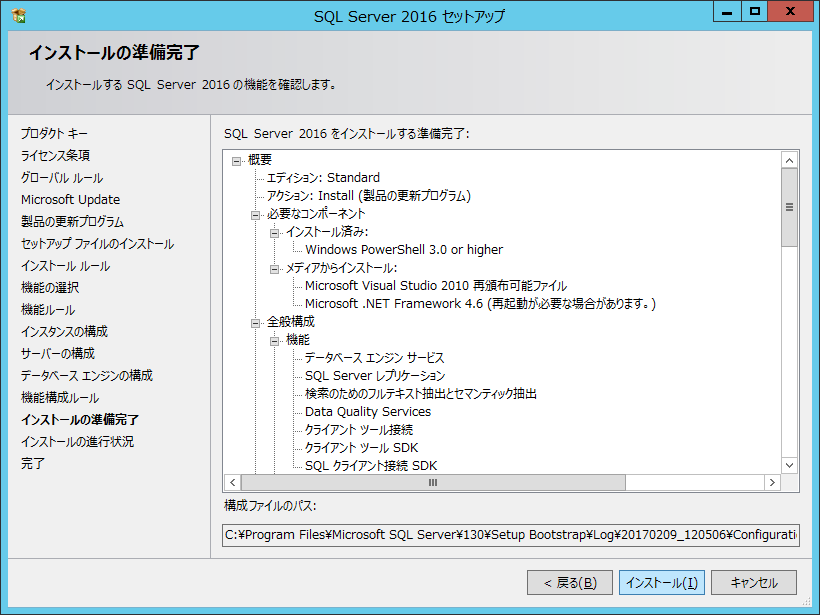Collapse the 機能 tree node

point(274,340)
